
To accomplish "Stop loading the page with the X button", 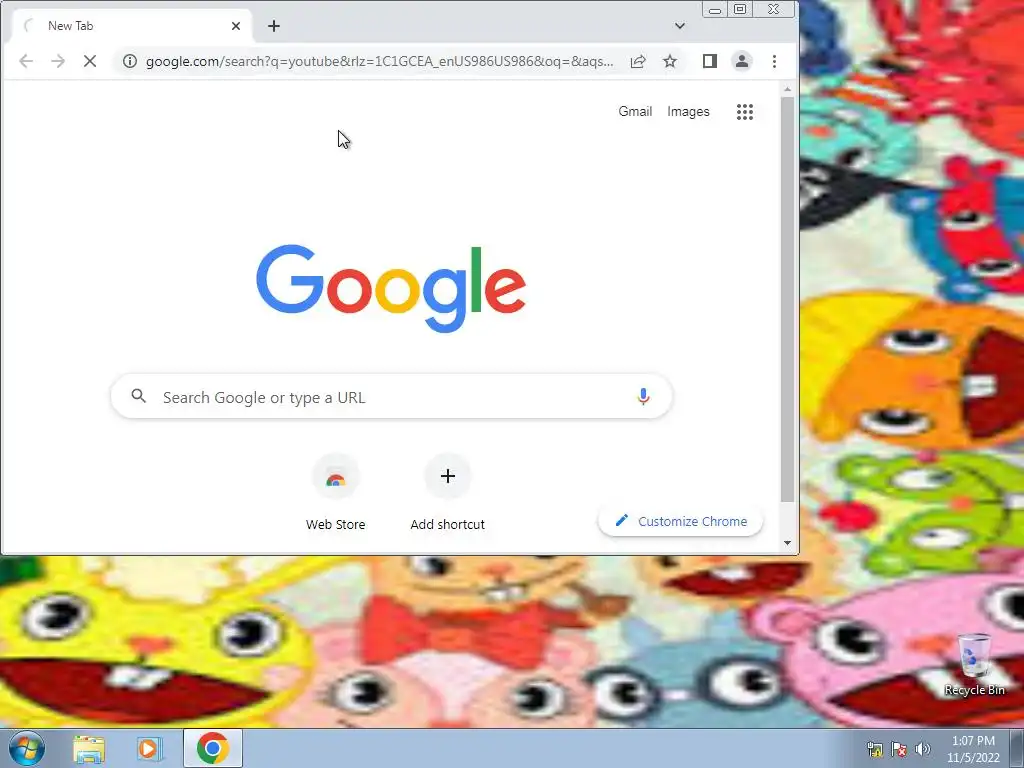I will [90, 61].
